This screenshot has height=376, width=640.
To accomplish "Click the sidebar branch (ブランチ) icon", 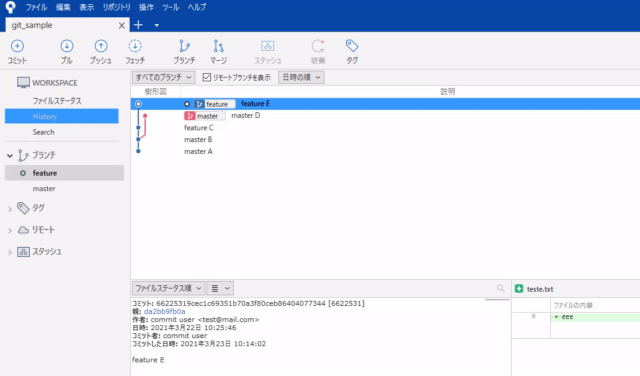I will (23, 156).
